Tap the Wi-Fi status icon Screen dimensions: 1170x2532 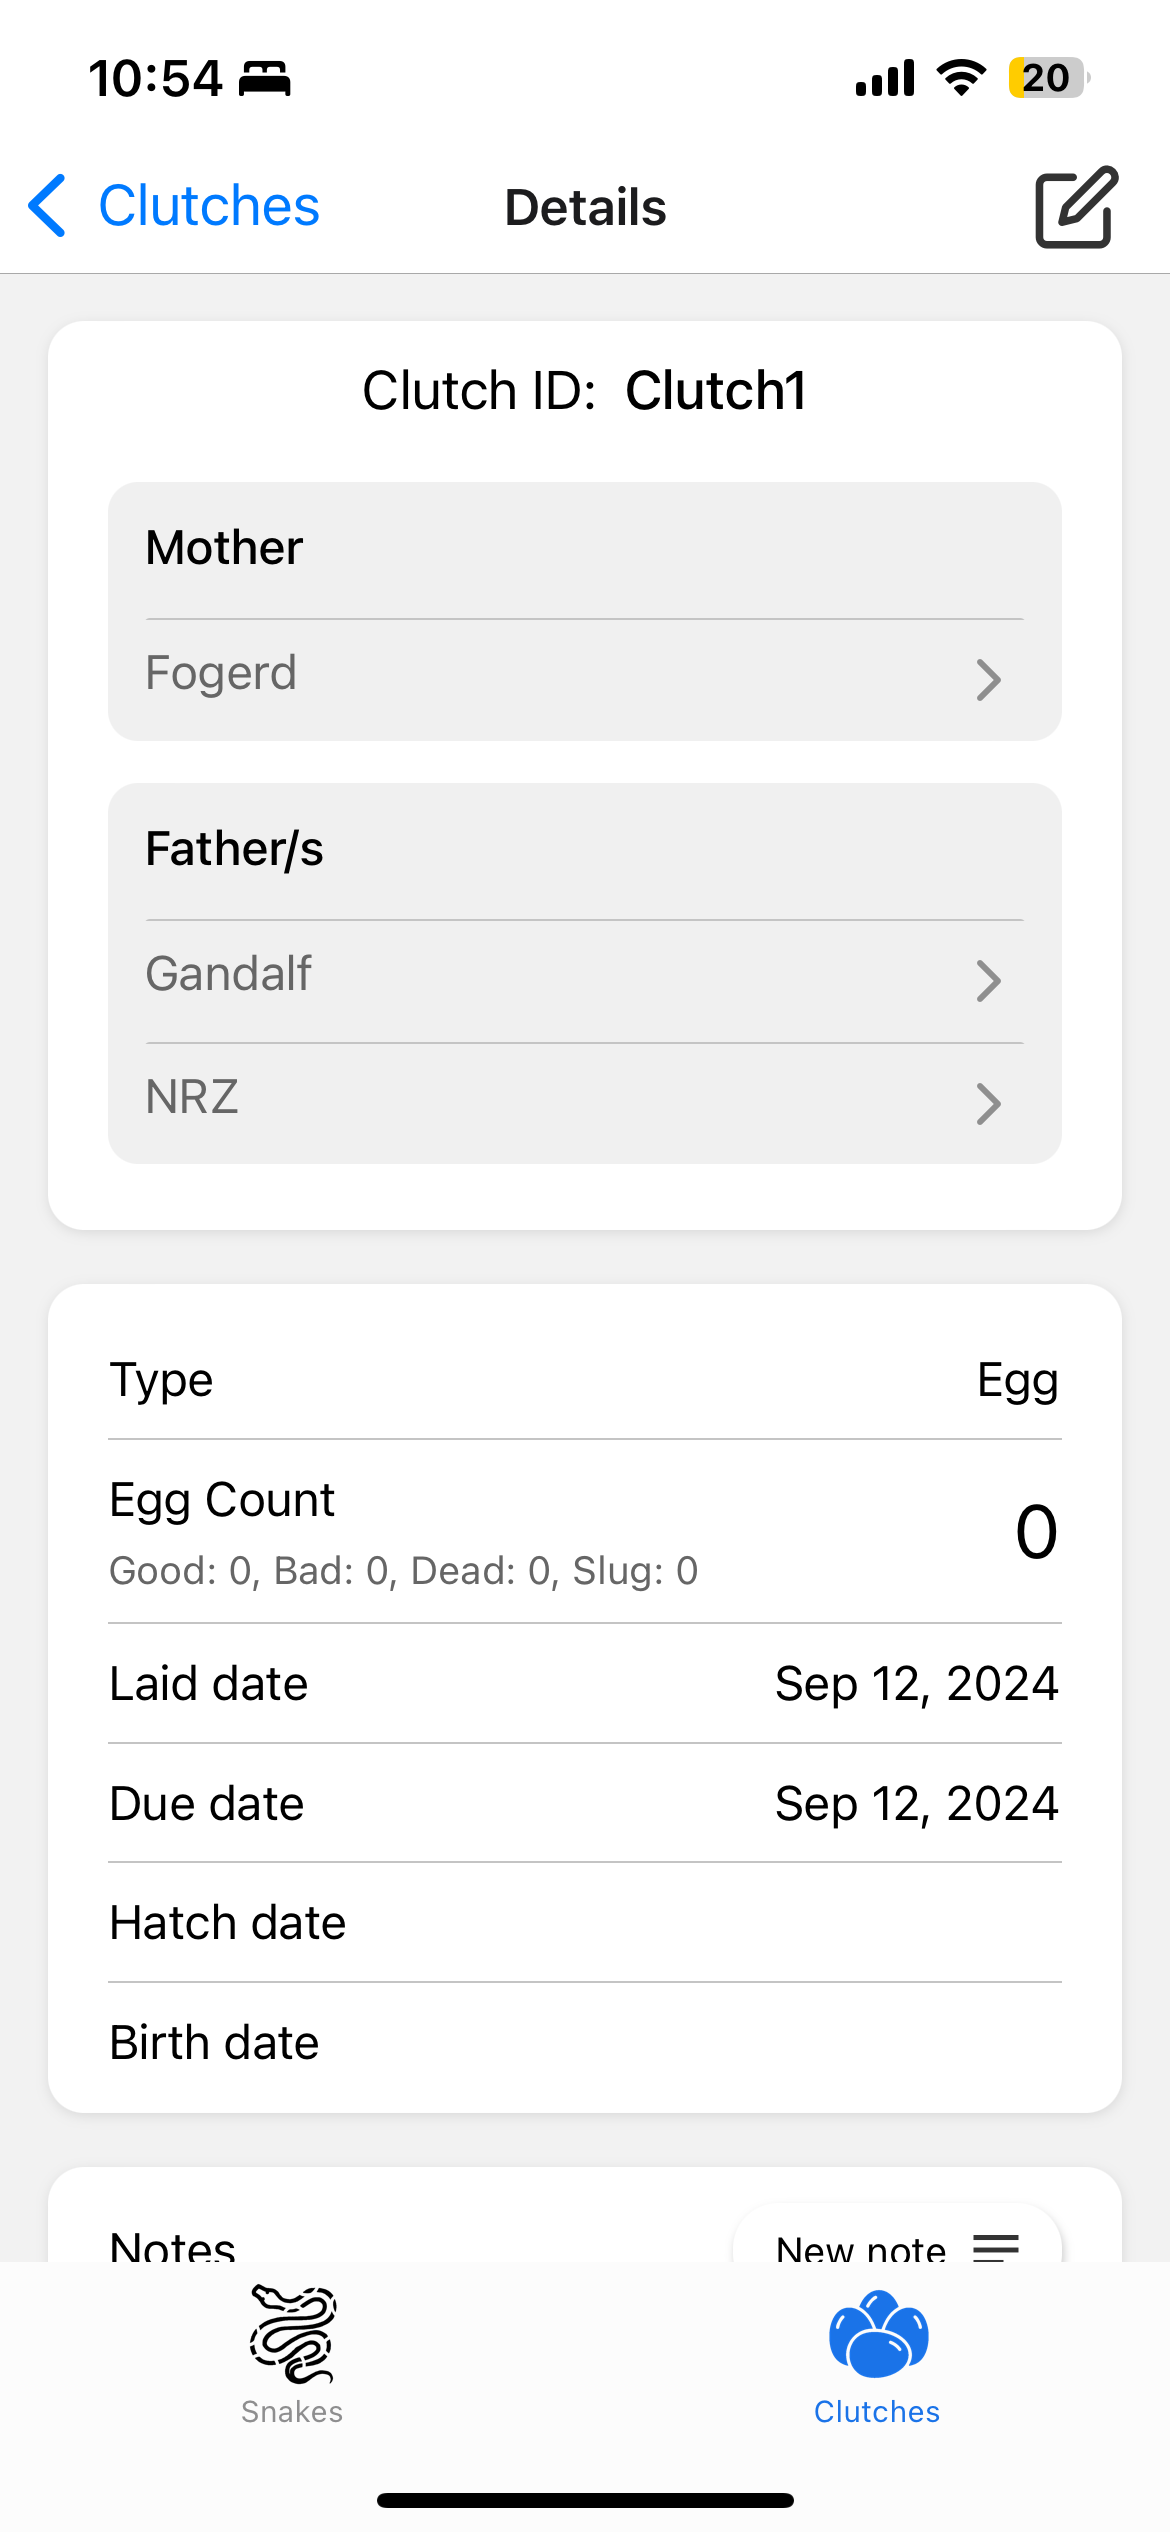[961, 78]
